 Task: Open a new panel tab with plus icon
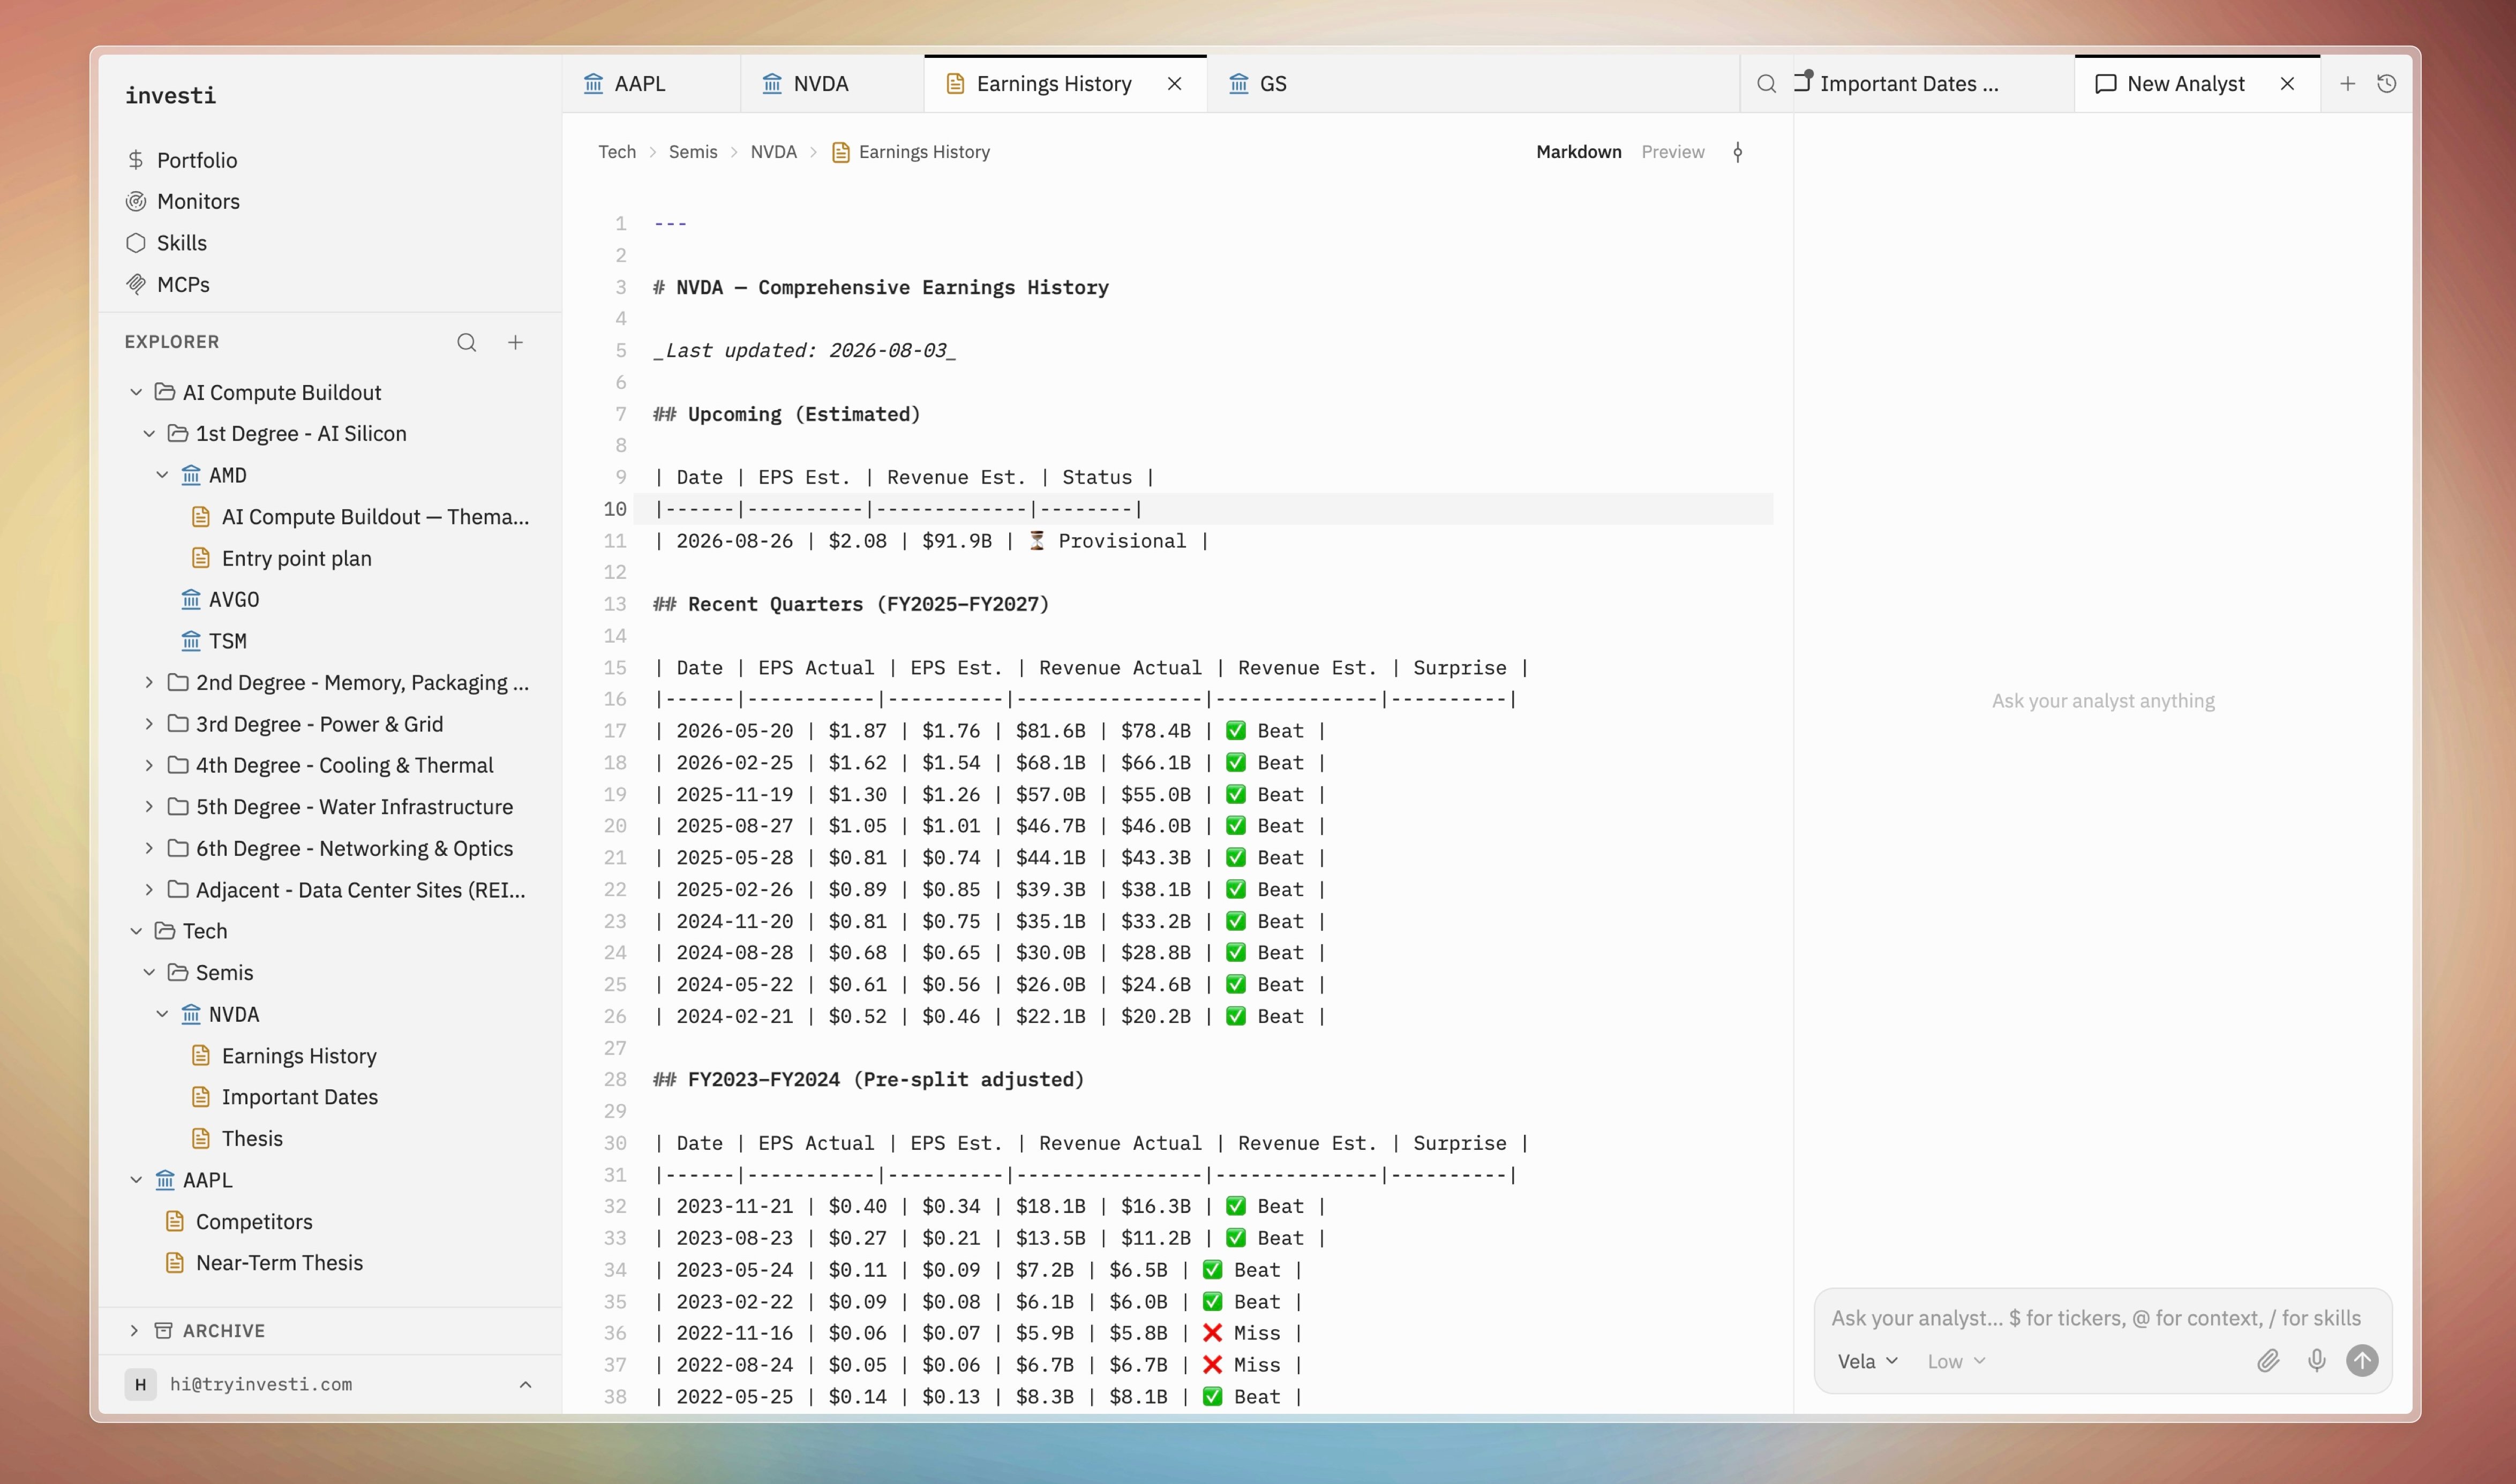[2347, 84]
